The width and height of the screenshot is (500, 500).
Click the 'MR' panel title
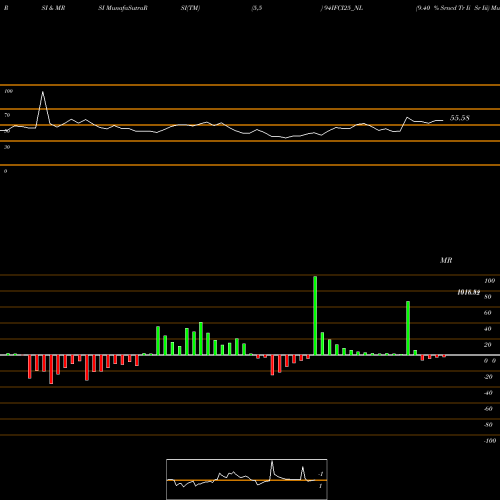coord(446,260)
